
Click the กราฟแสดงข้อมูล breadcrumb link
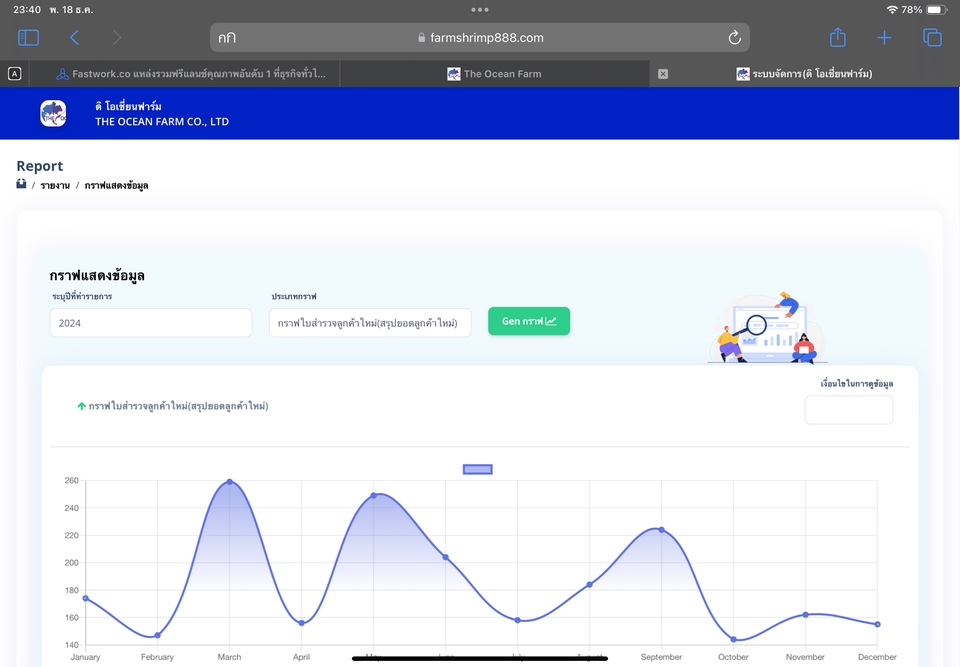(x=116, y=186)
